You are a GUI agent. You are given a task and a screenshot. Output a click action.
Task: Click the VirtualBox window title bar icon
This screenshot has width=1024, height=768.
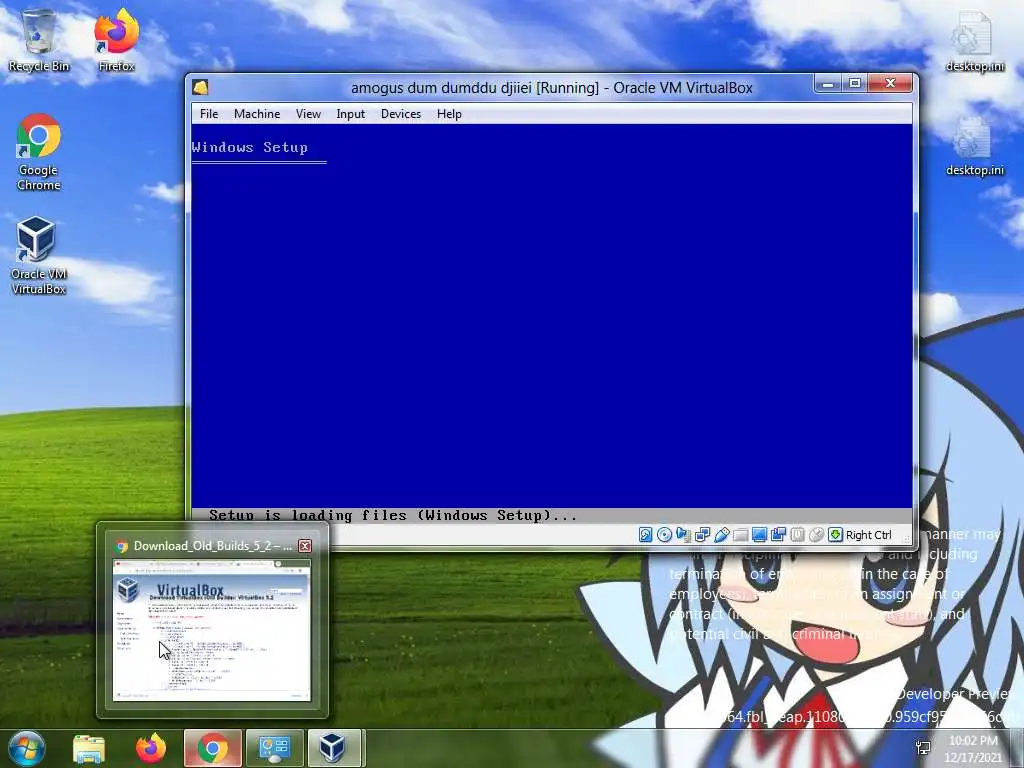(x=200, y=88)
